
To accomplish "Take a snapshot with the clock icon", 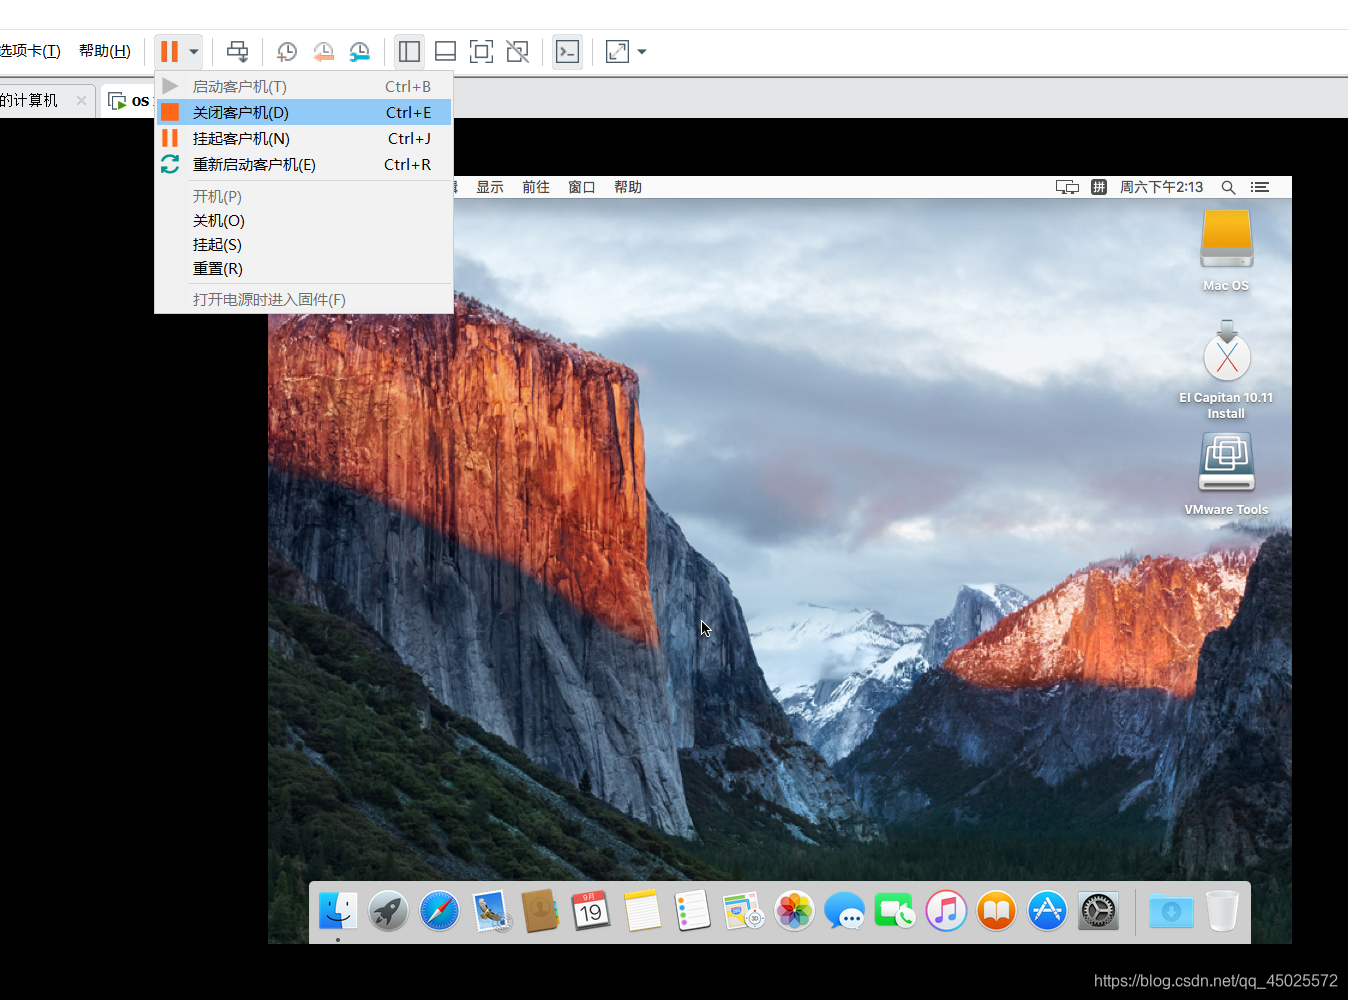I will coord(287,51).
